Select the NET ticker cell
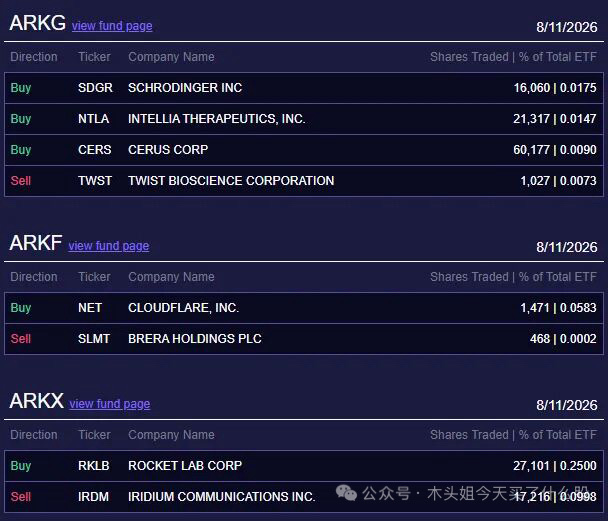608x521 pixels. tap(90, 308)
